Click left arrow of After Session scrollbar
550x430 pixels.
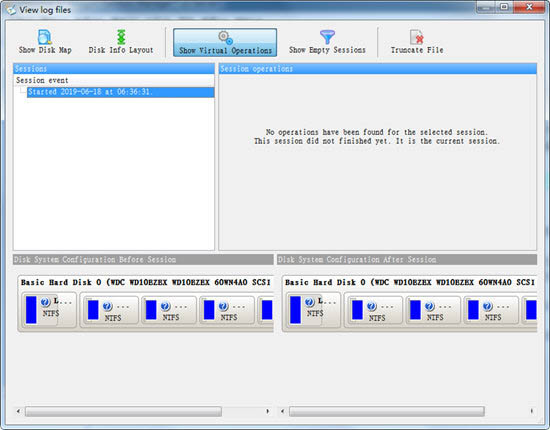point(282,411)
